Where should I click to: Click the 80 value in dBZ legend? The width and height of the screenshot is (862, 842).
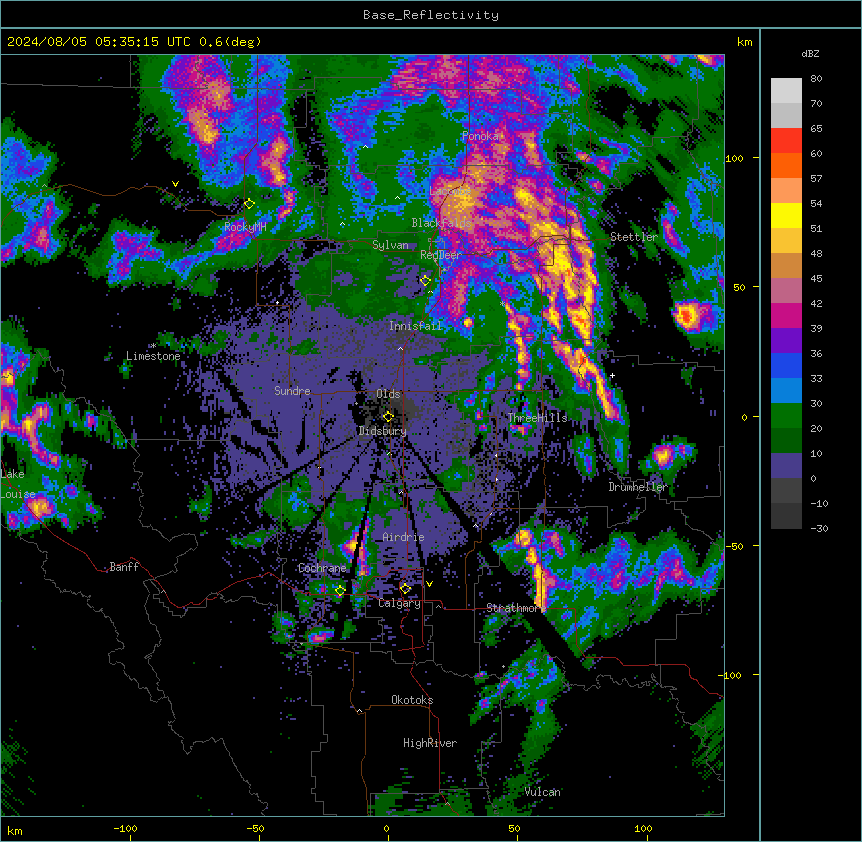(x=816, y=79)
